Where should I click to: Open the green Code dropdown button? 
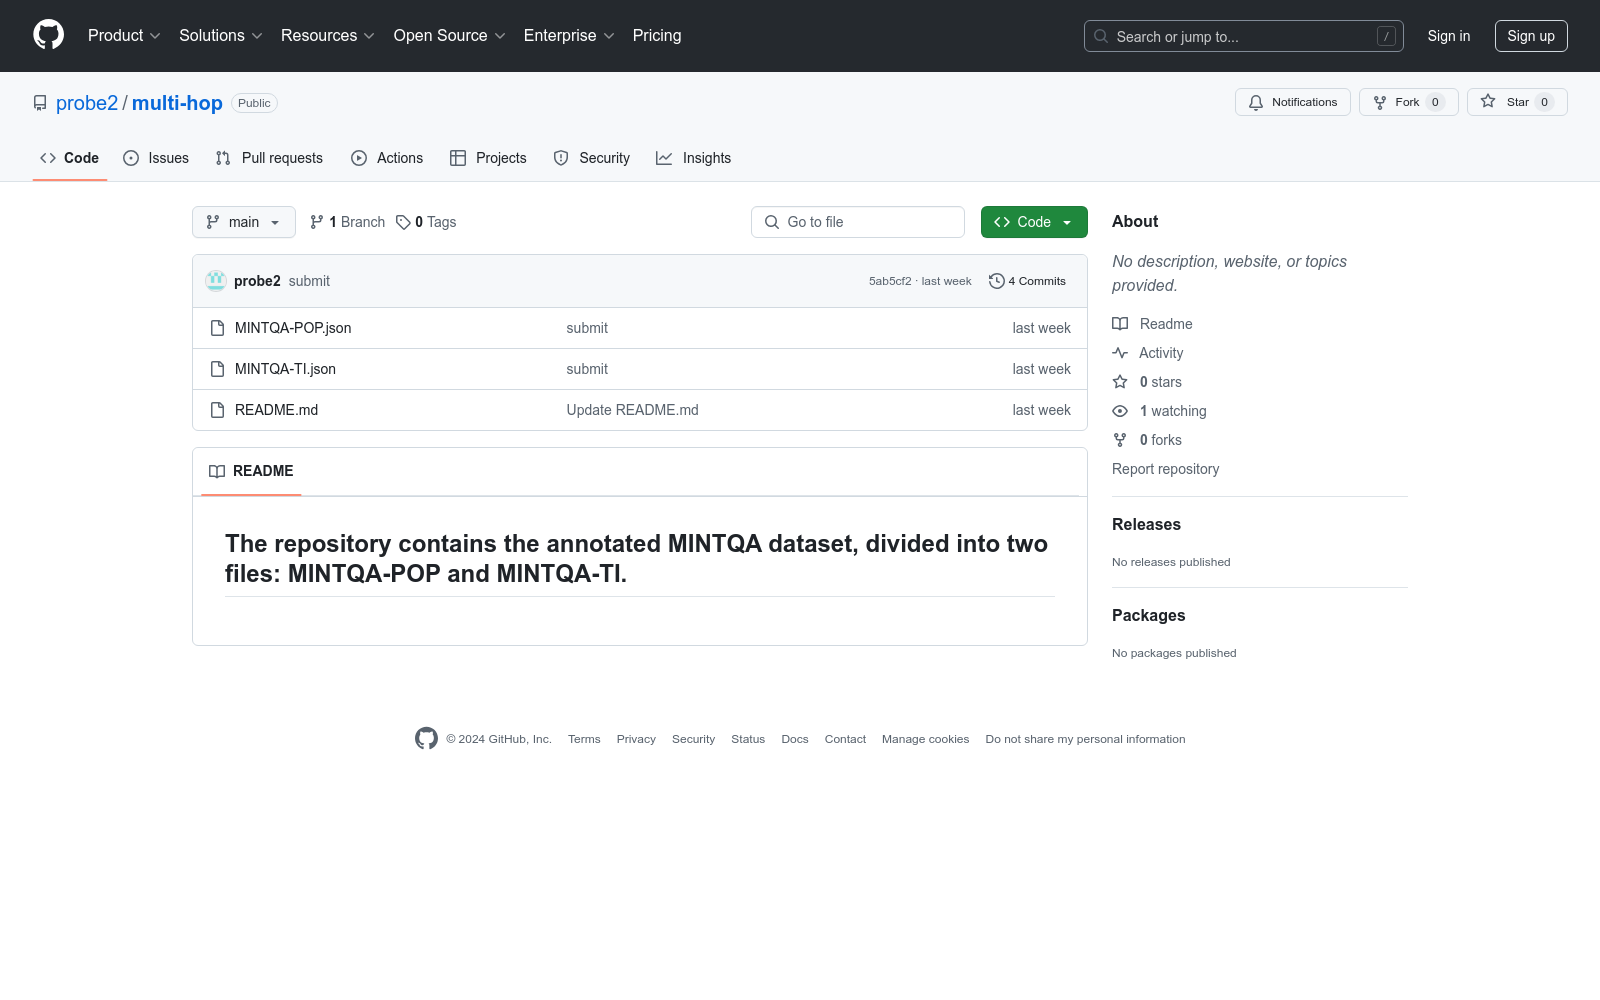click(1034, 222)
